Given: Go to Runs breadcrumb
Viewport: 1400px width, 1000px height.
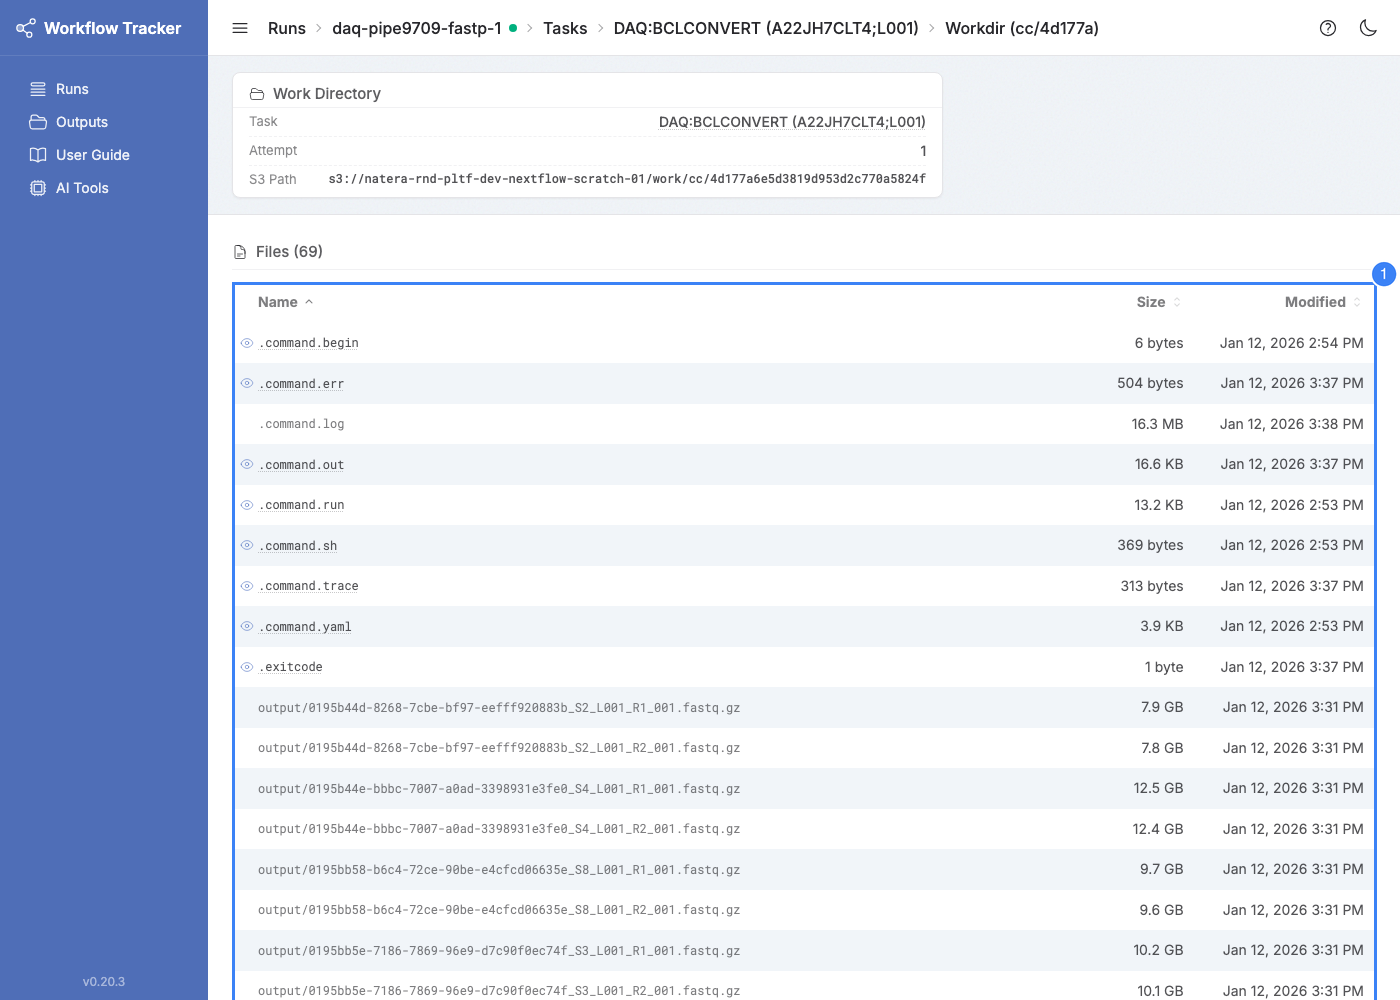Looking at the screenshot, I should point(287,28).
